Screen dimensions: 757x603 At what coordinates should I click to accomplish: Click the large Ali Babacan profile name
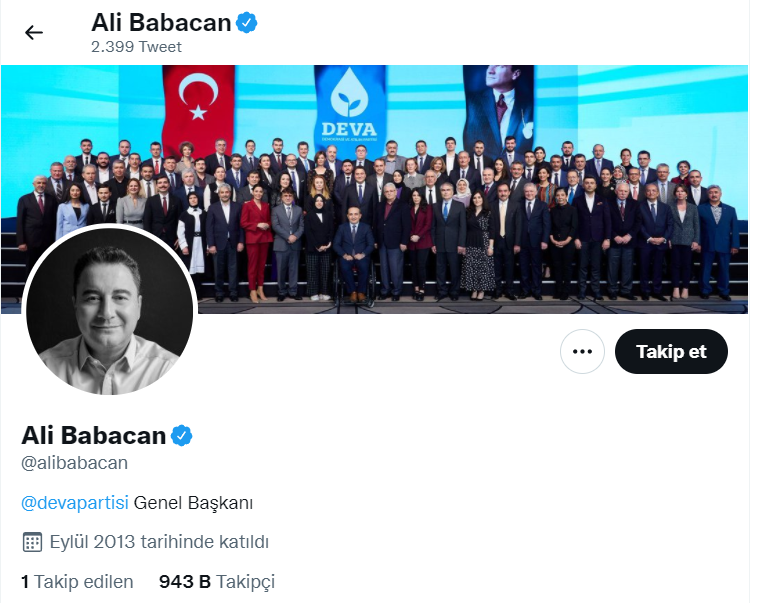click(x=94, y=435)
